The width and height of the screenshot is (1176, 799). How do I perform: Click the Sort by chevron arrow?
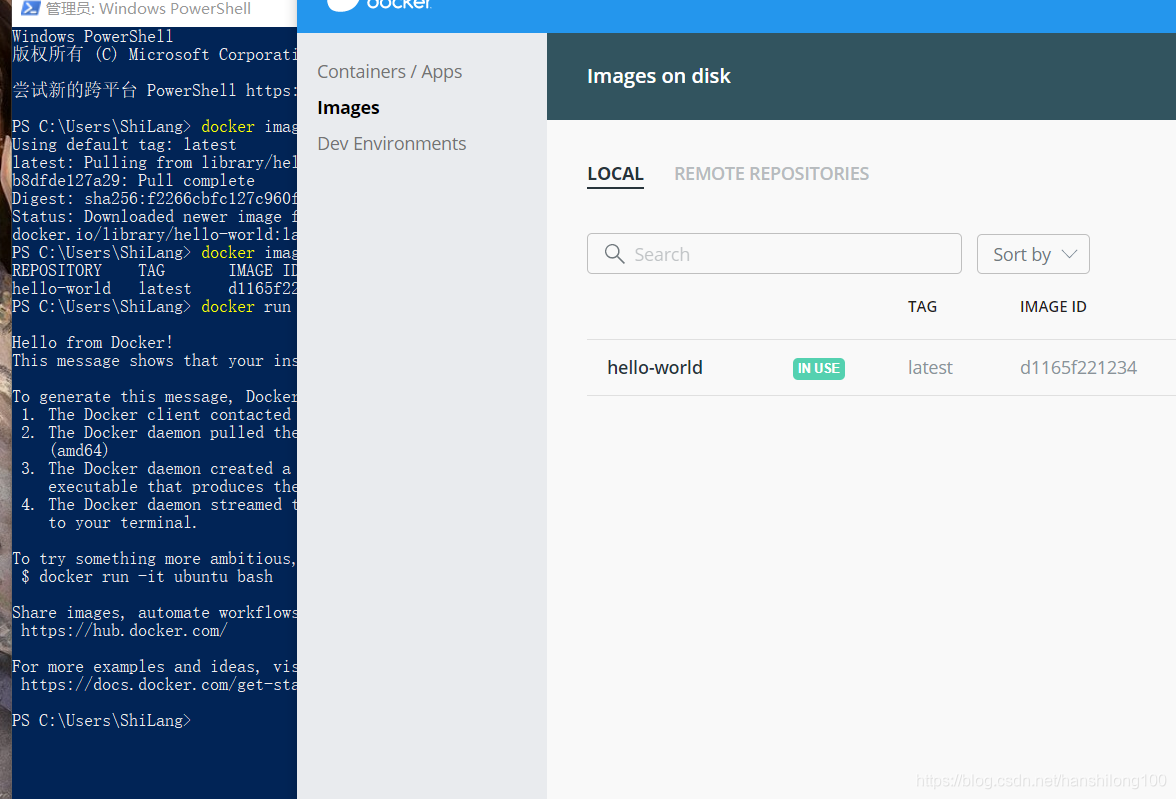[1070, 254]
